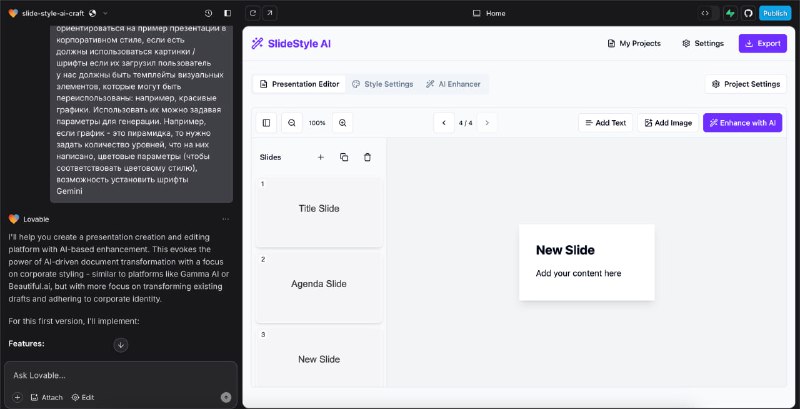Click the Add Text button

click(606, 123)
